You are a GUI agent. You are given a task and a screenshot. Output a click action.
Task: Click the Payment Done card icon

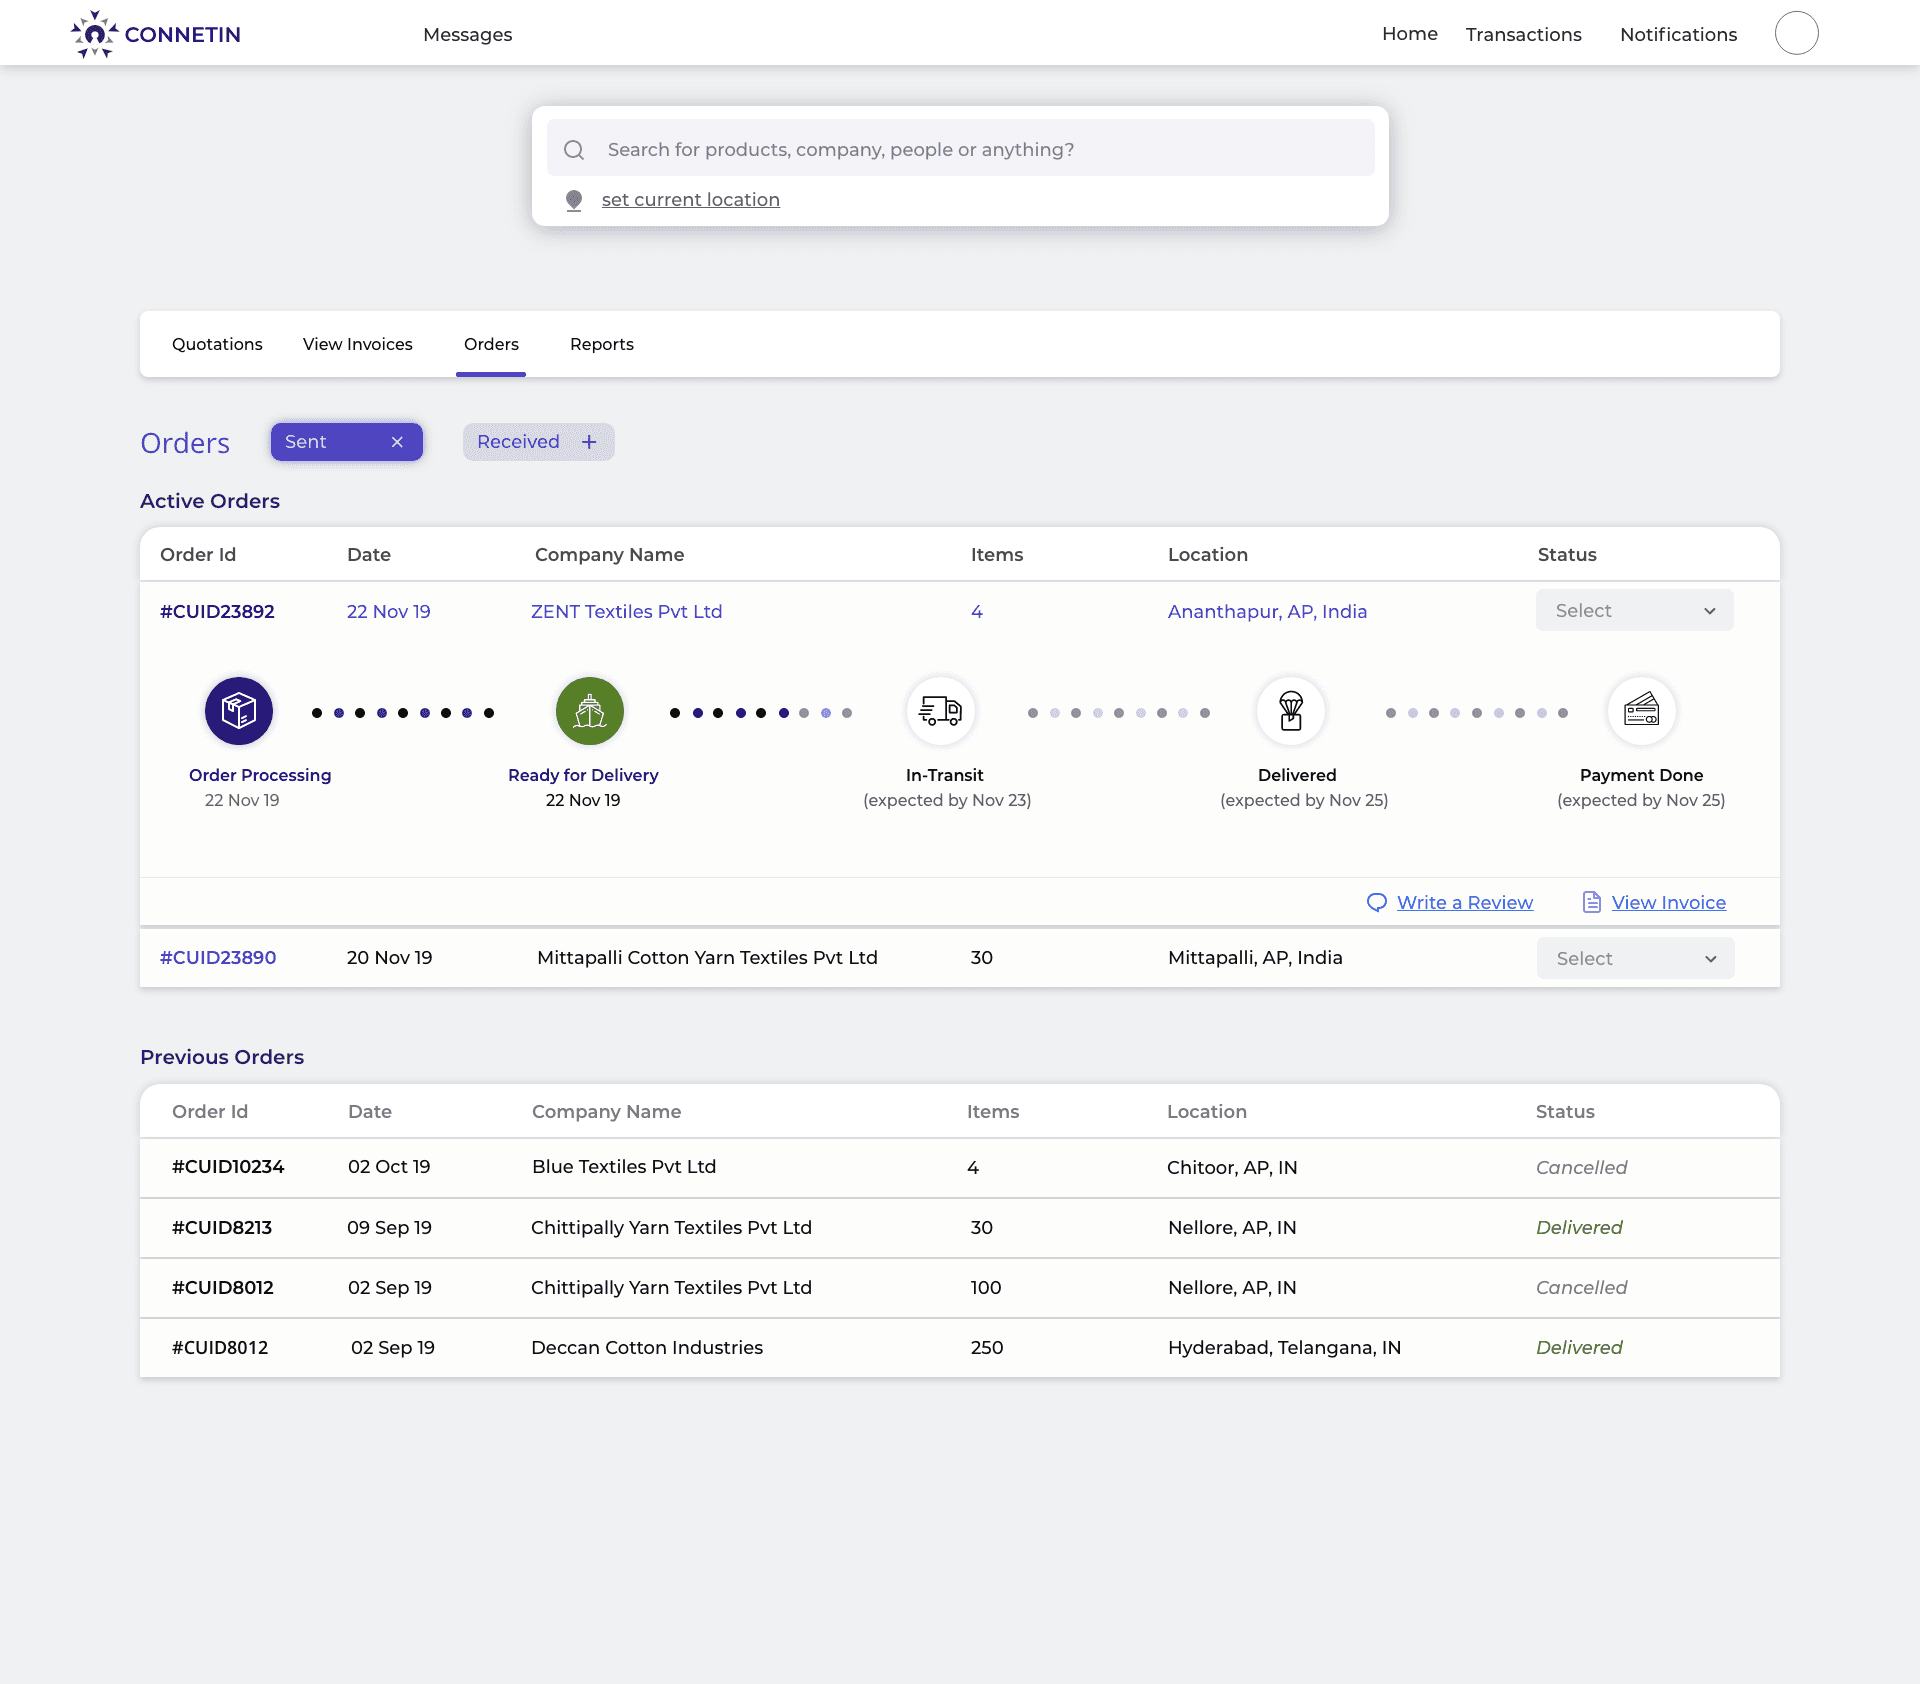1641,711
